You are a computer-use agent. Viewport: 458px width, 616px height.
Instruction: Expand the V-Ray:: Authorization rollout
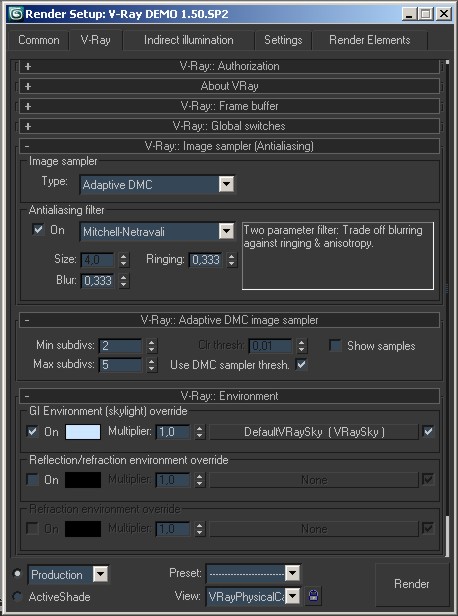click(229, 66)
